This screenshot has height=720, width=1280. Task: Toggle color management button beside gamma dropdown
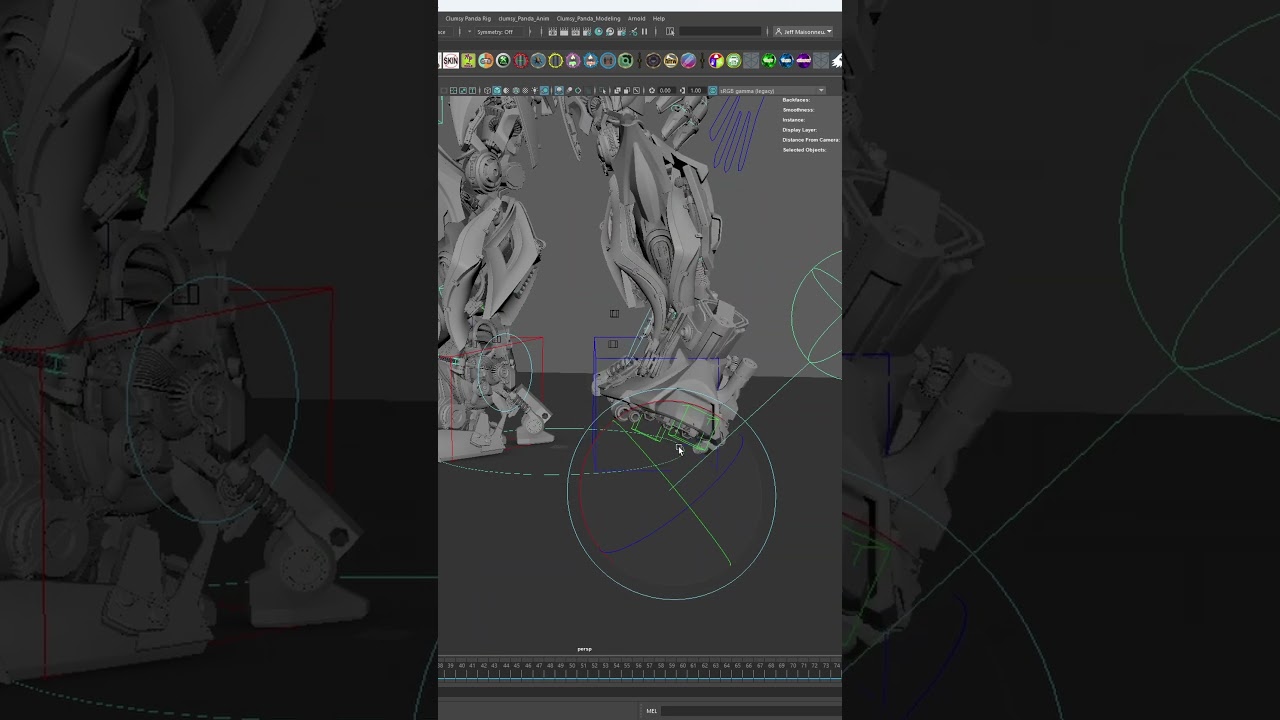tap(713, 91)
